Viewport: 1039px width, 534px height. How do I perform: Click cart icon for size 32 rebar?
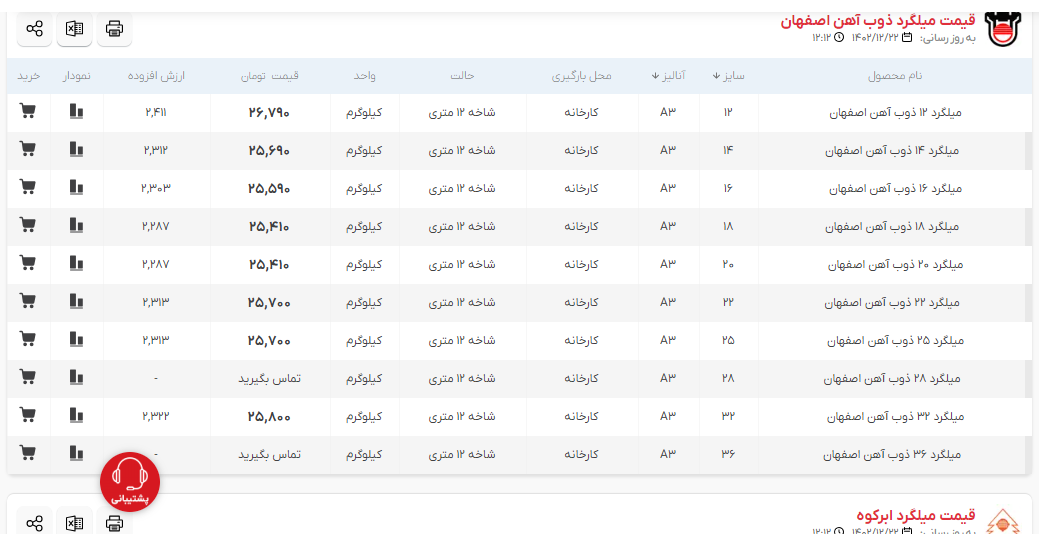(28, 416)
